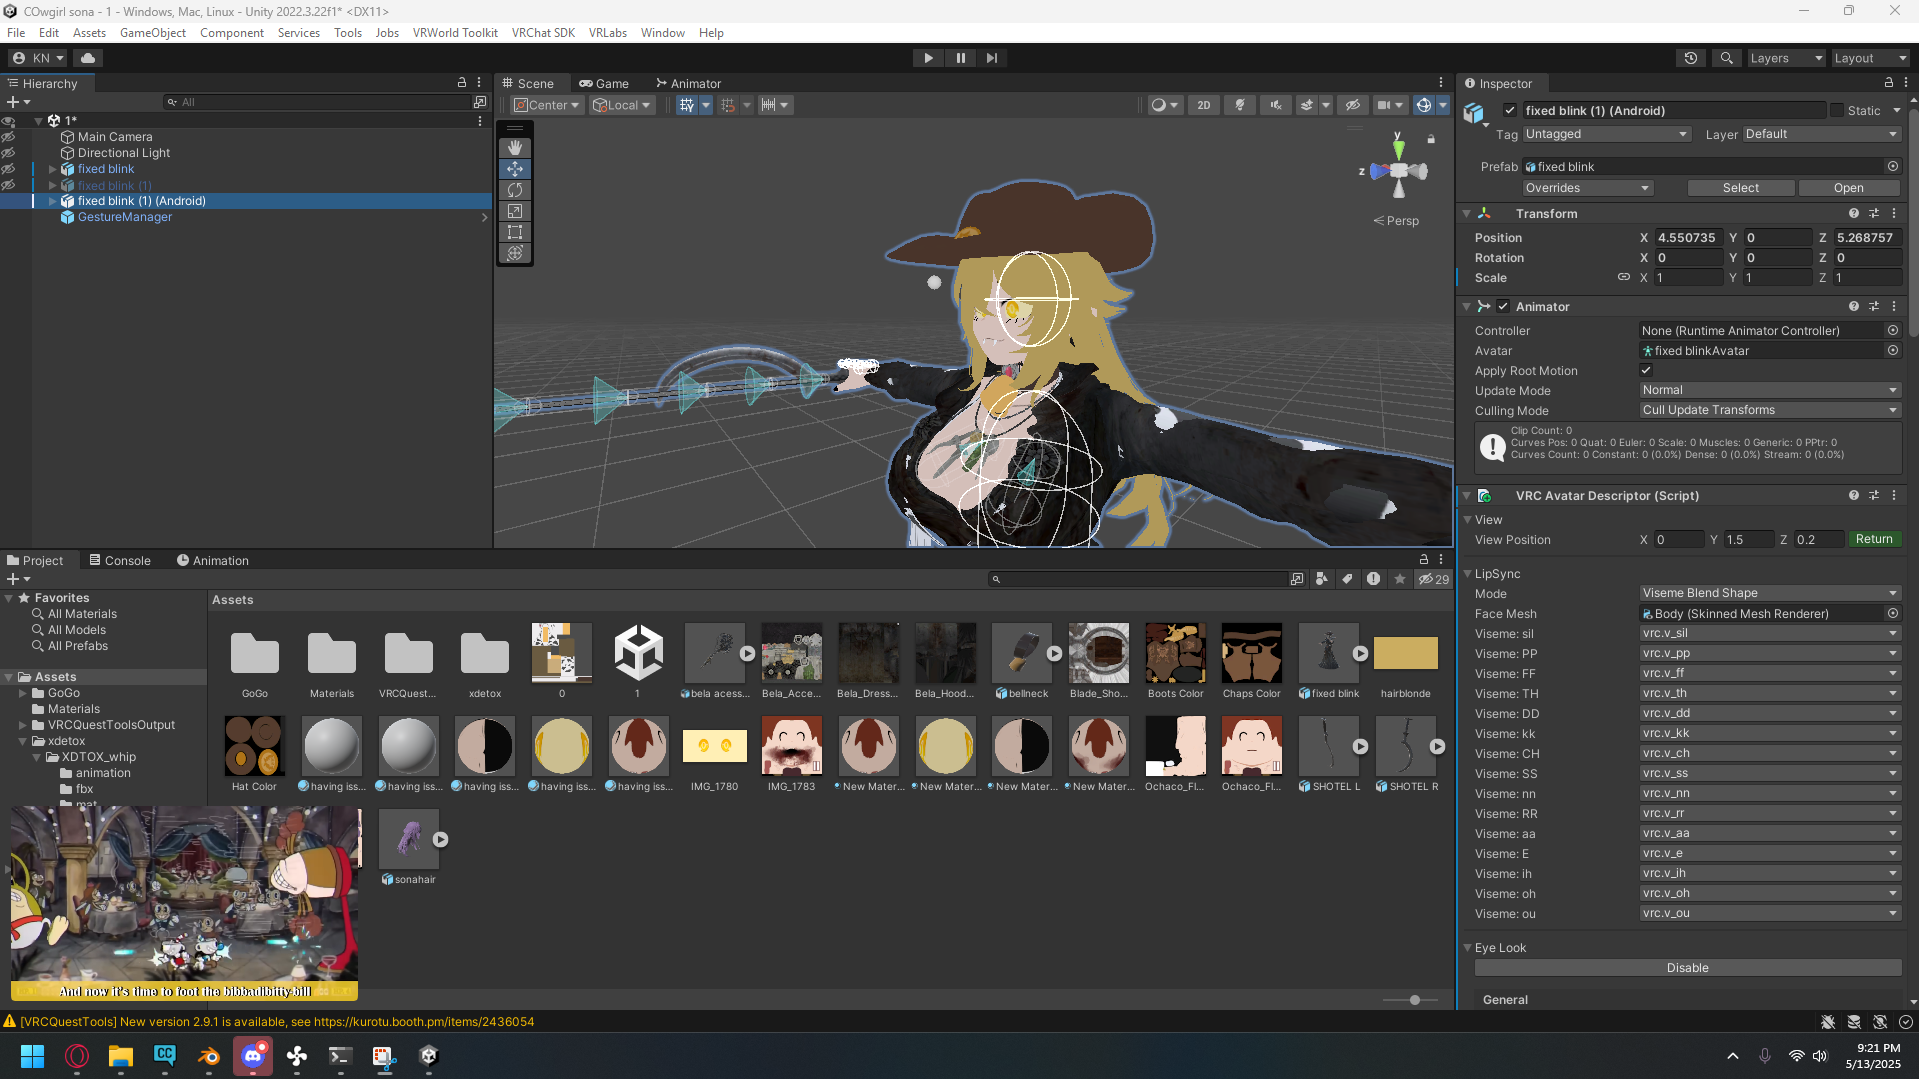Open the Layers dropdown in toolbar
Screen dimensions: 1919x1079
tap(1785, 58)
